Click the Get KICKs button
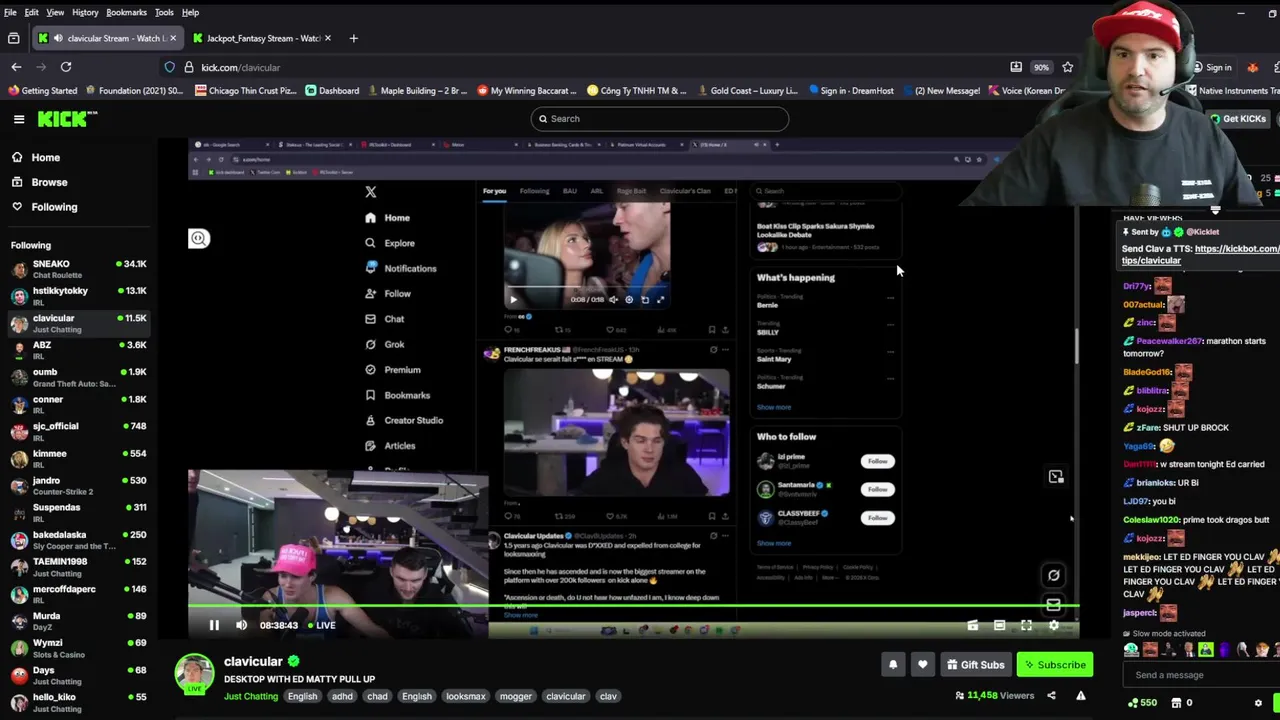Screen dimensions: 1280x720 tap(1238, 119)
